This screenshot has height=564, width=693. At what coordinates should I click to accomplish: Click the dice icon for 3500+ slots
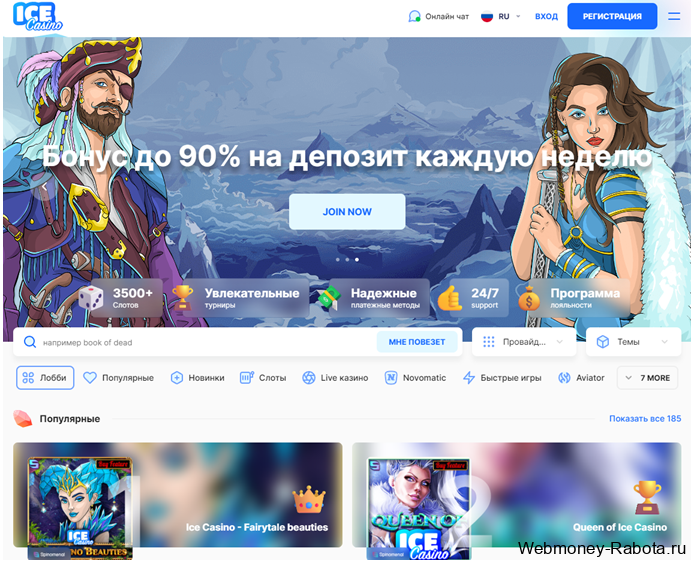[91, 297]
